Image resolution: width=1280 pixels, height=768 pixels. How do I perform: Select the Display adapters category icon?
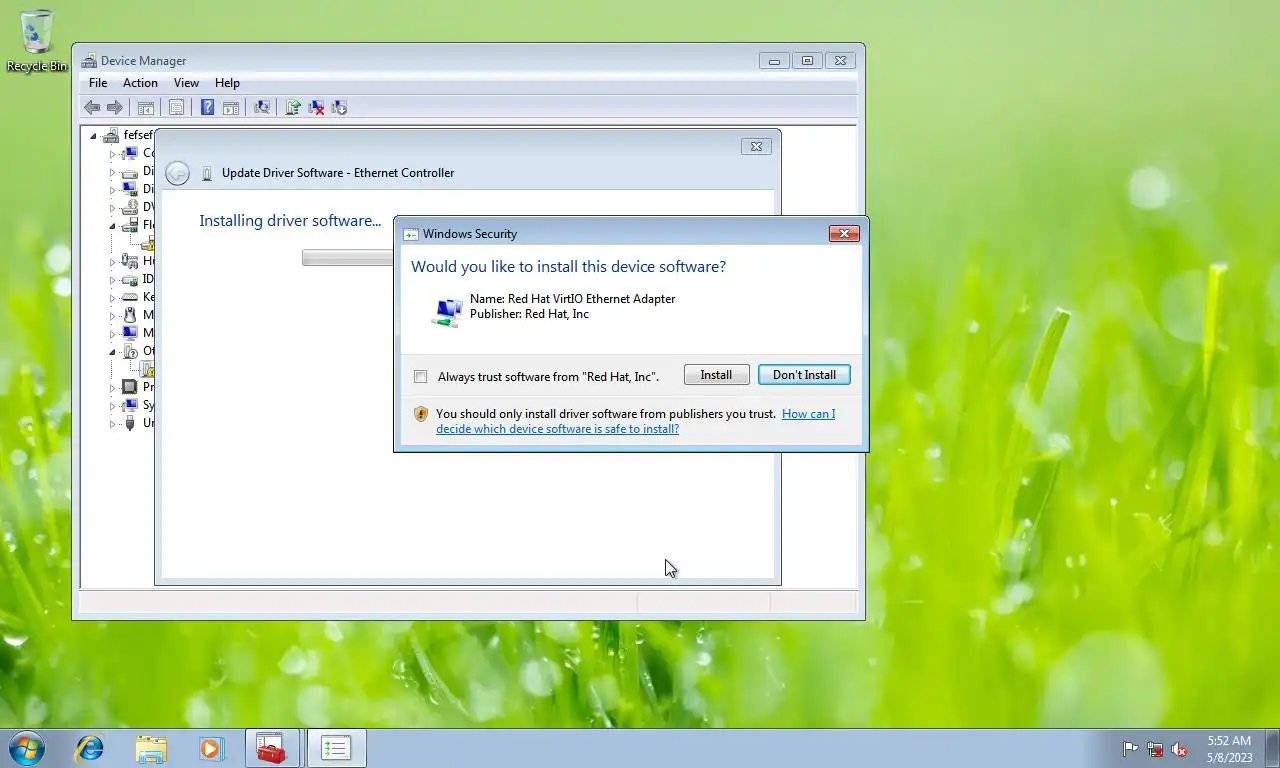[129, 189]
